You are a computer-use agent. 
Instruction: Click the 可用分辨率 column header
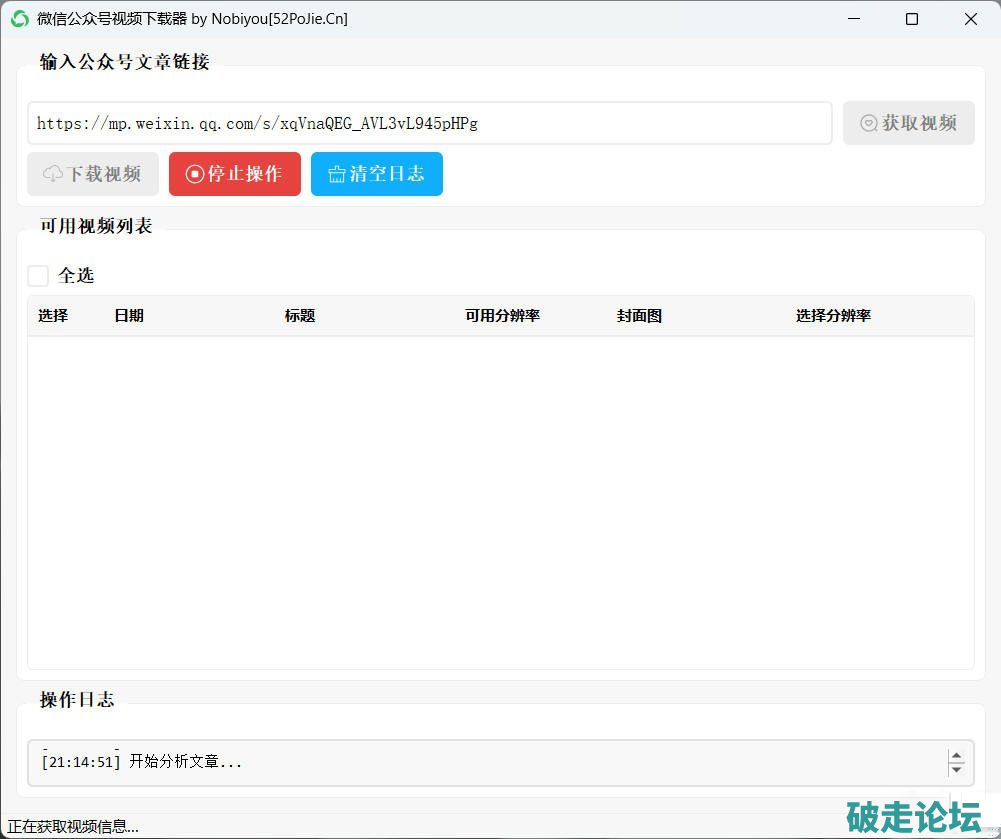pyautogui.click(x=502, y=316)
